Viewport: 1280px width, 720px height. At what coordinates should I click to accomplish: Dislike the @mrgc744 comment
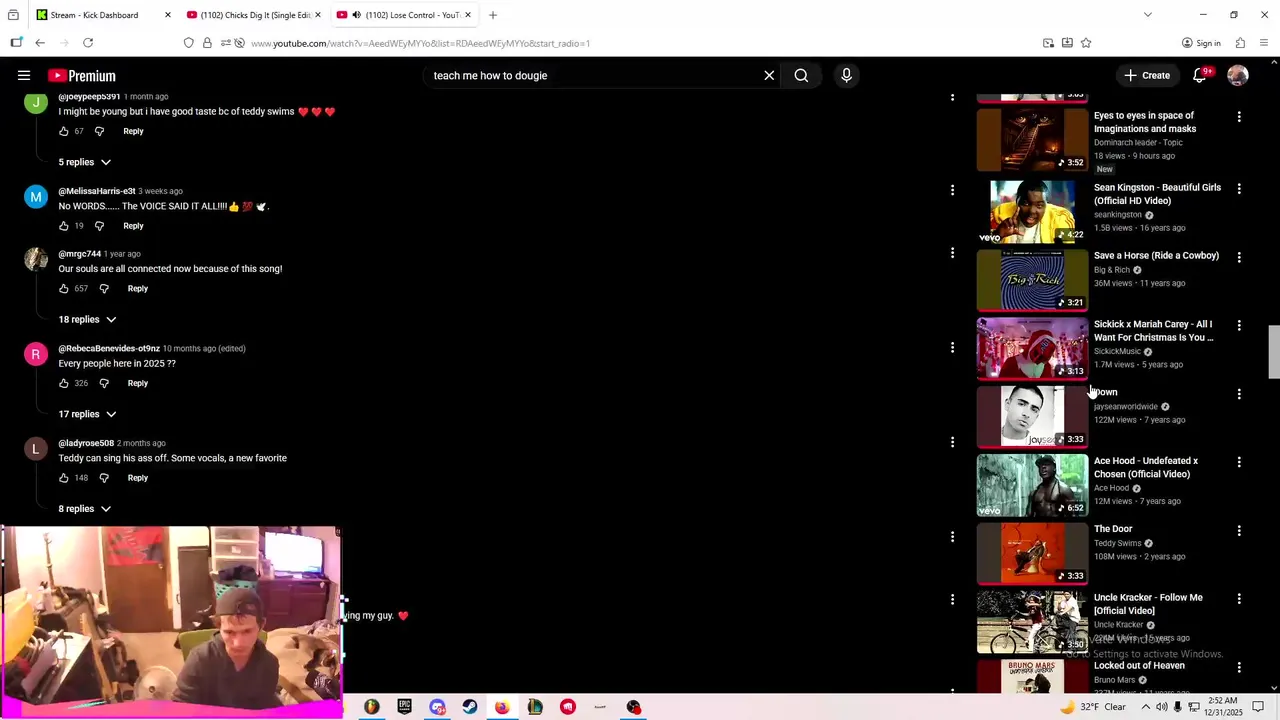click(104, 289)
